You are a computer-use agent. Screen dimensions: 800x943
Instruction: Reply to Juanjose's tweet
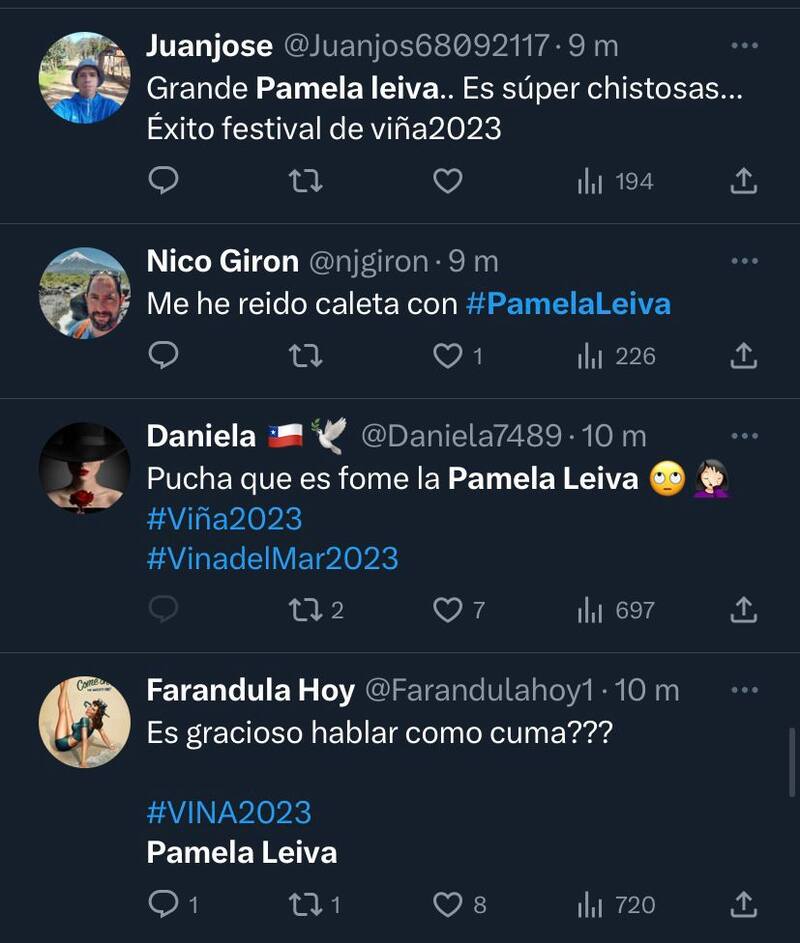point(163,181)
